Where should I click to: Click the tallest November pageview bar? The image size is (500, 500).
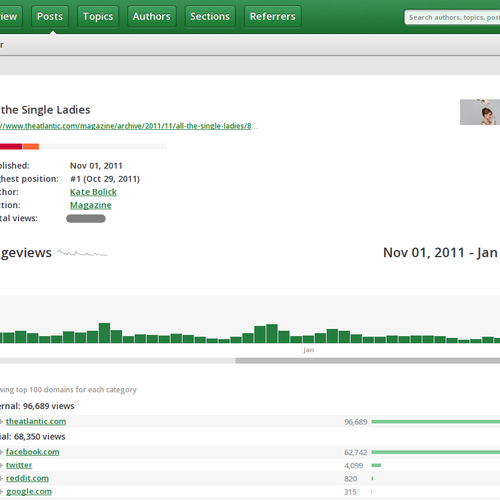104,333
